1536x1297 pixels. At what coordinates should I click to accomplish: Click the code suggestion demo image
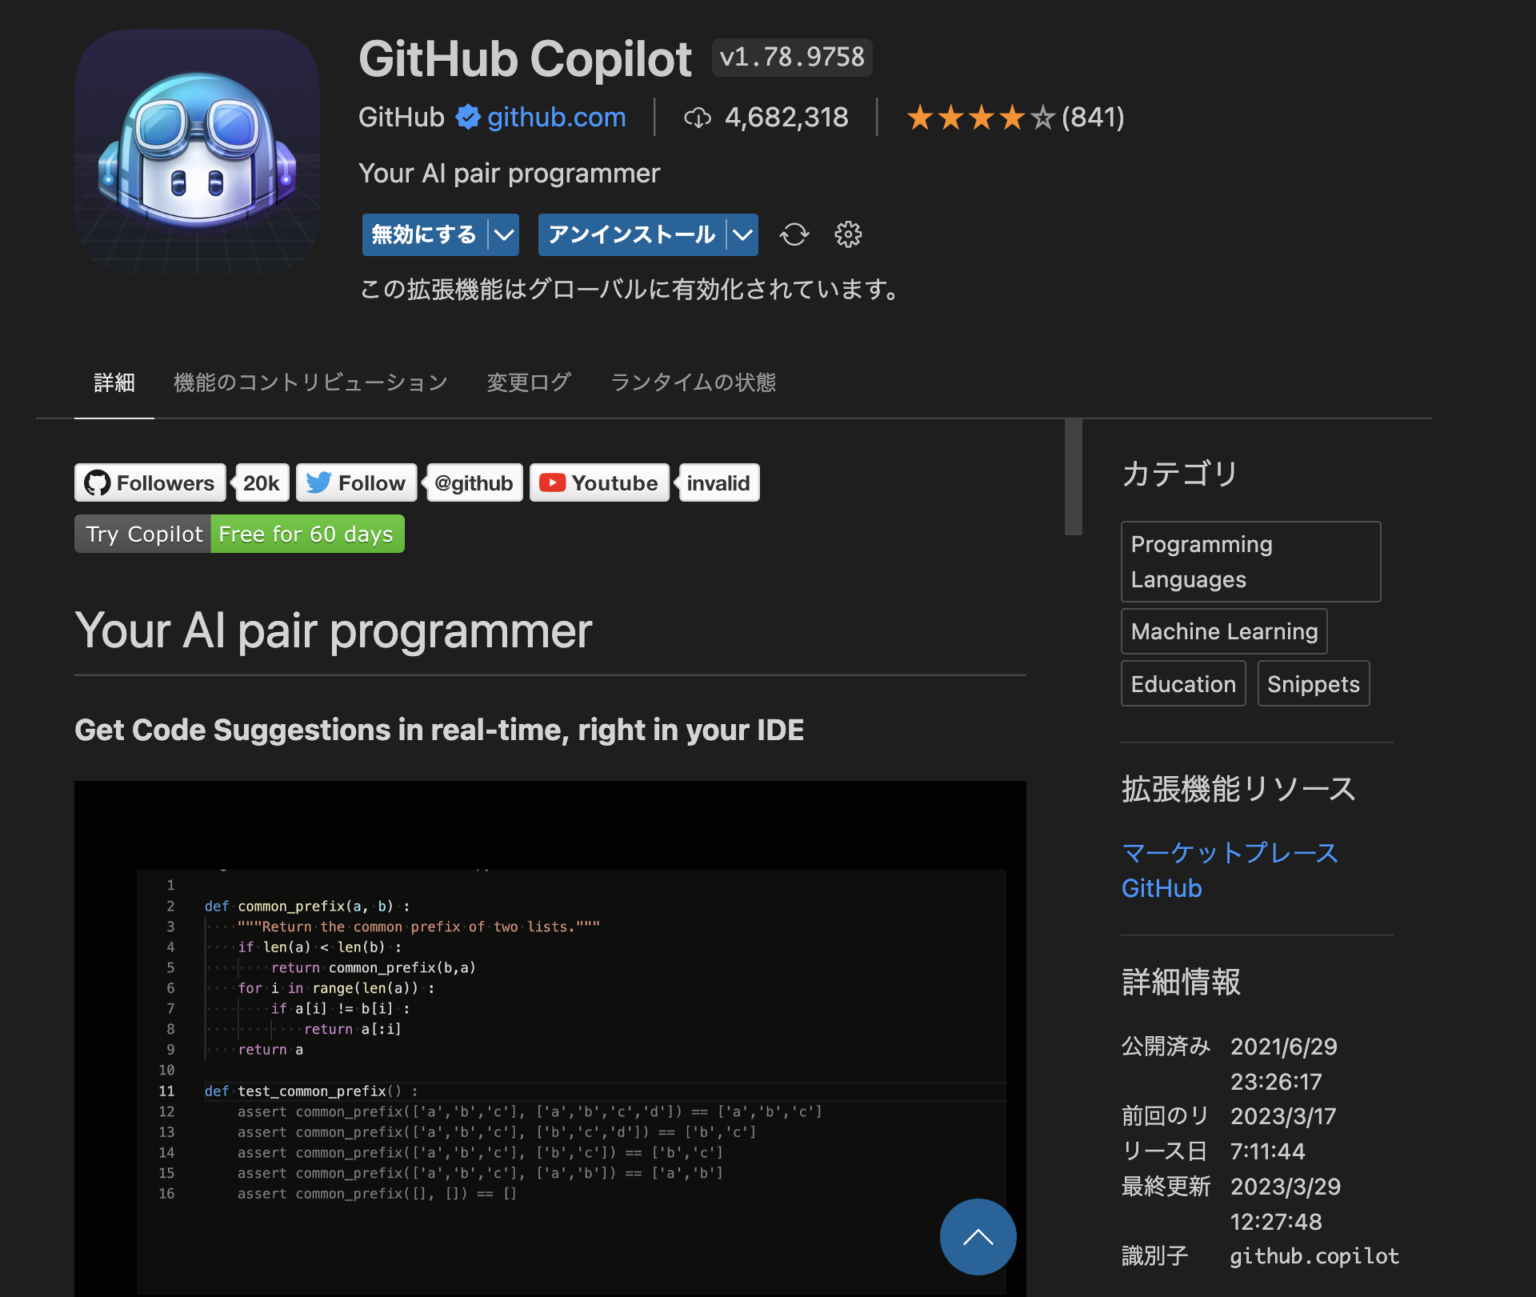tap(550, 1038)
